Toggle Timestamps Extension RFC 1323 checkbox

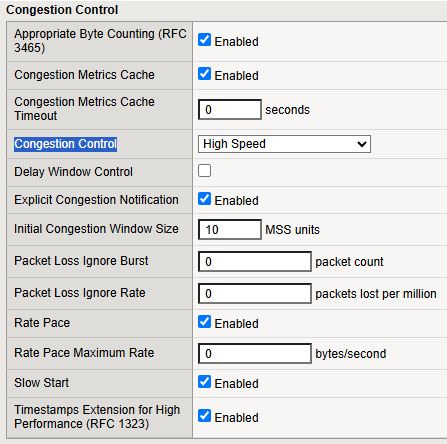pos(204,416)
